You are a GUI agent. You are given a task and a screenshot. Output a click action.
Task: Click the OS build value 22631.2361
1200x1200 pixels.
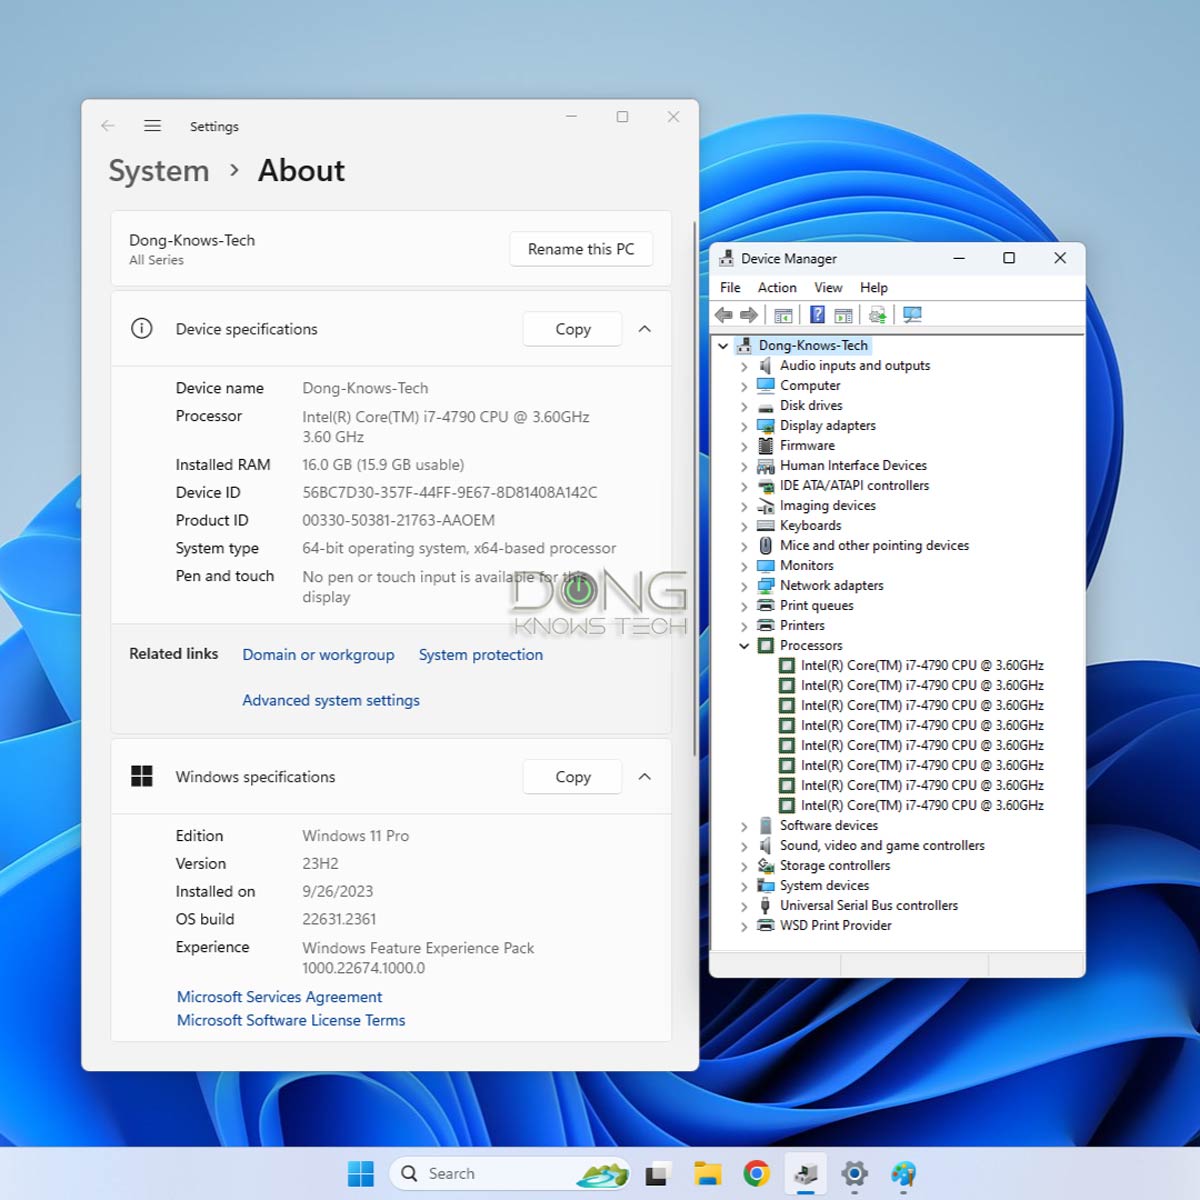pos(339,920)
